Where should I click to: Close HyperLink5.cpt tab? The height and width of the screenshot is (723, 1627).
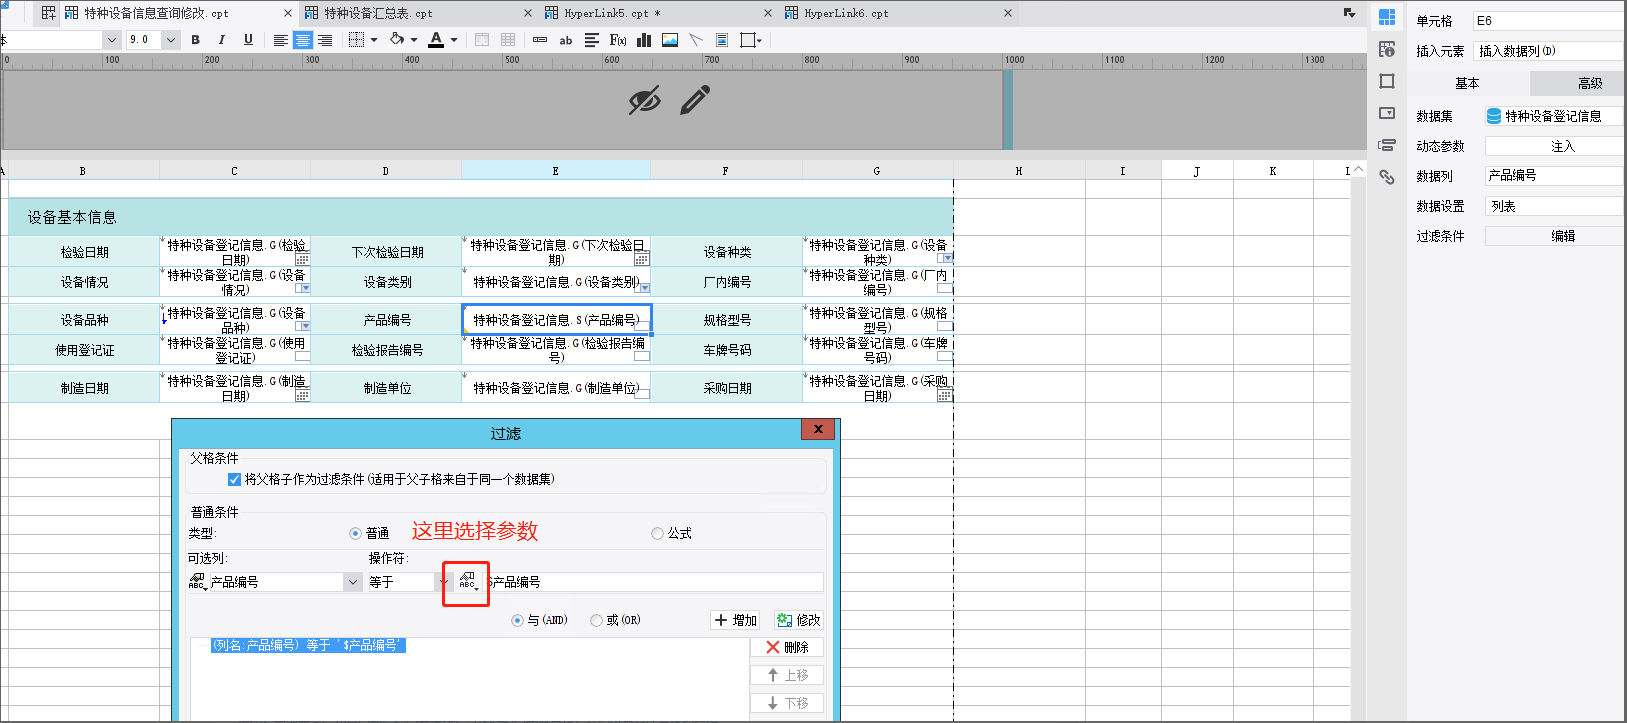[767, 13]
